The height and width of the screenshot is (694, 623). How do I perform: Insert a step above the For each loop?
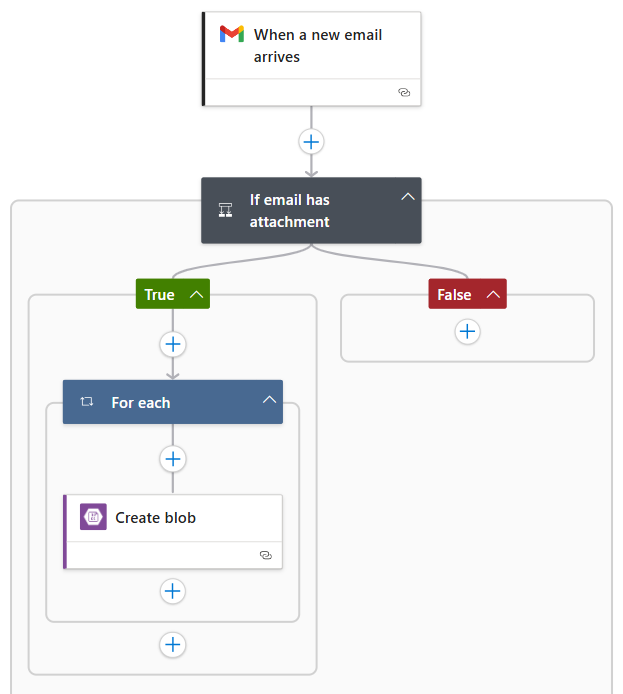point(173,344)
